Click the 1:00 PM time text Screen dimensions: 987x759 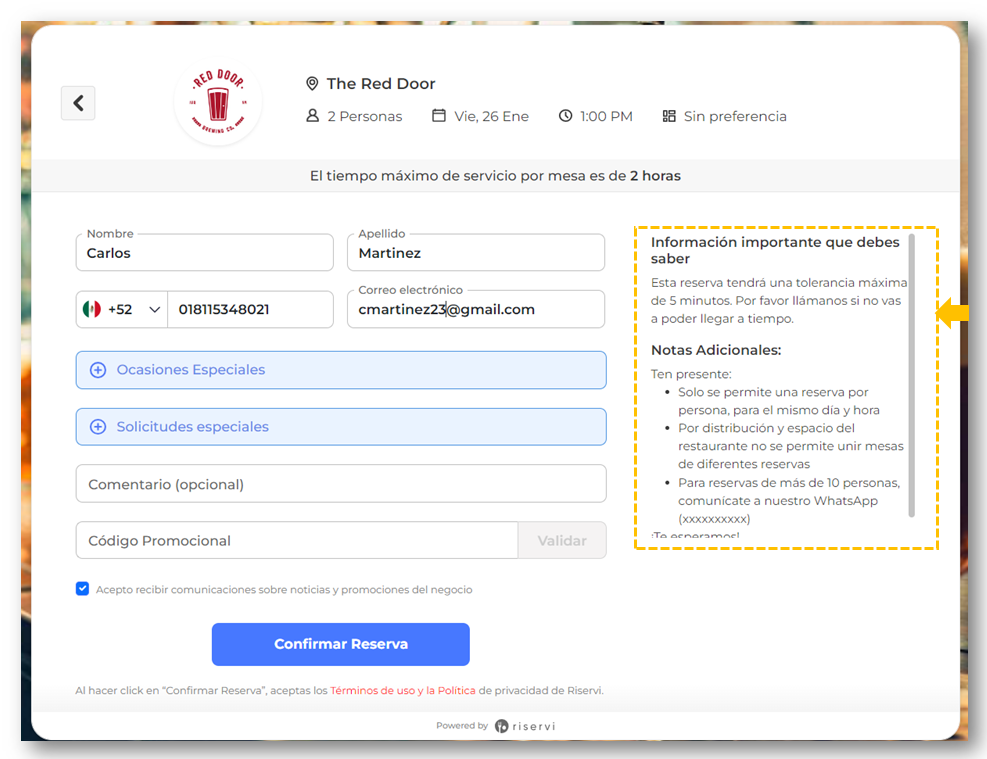point(606,116)
